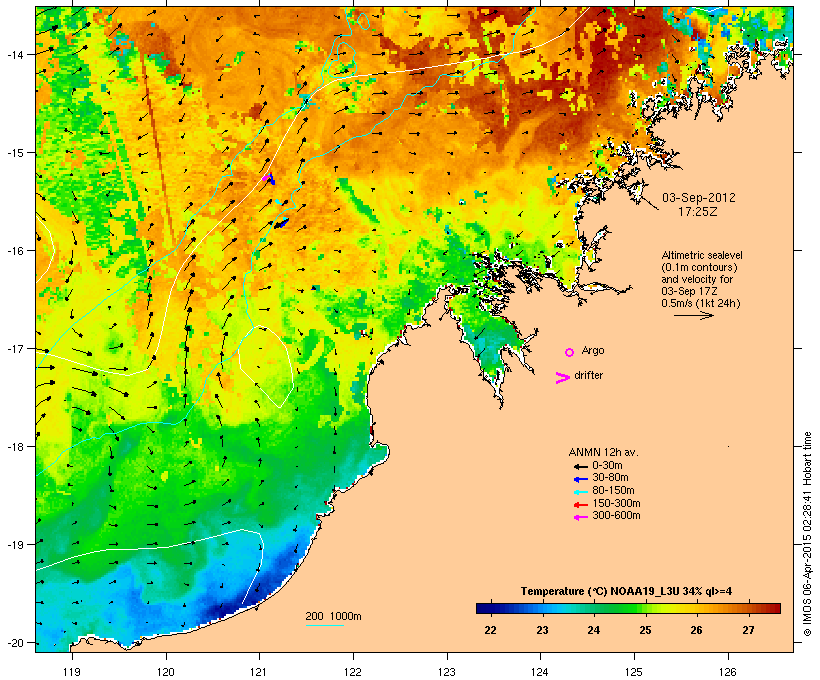Click the 'drifter' legend label

pyautogui.click(x=588, y=375)
